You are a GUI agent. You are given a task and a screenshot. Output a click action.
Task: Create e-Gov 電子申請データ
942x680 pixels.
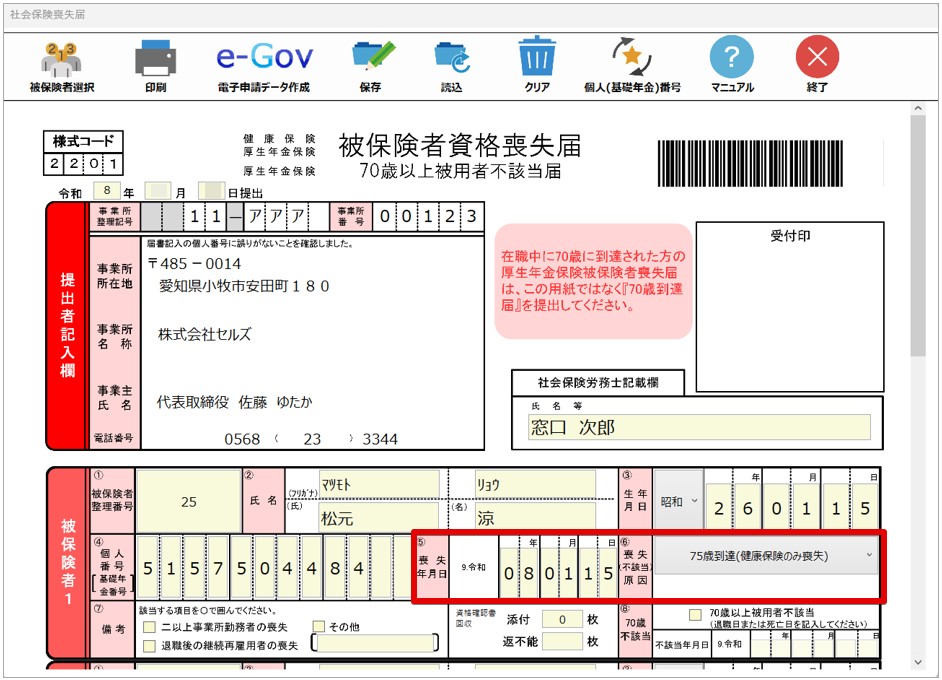coord(264,66)
